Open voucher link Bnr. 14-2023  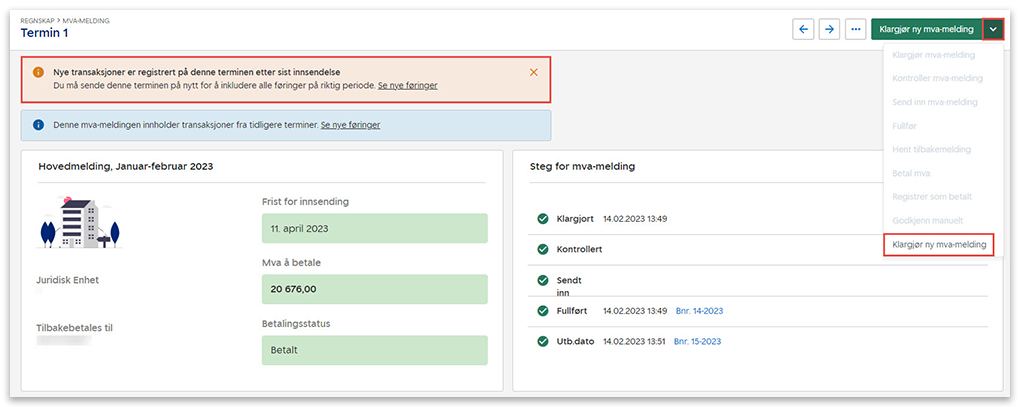(699, 311)
